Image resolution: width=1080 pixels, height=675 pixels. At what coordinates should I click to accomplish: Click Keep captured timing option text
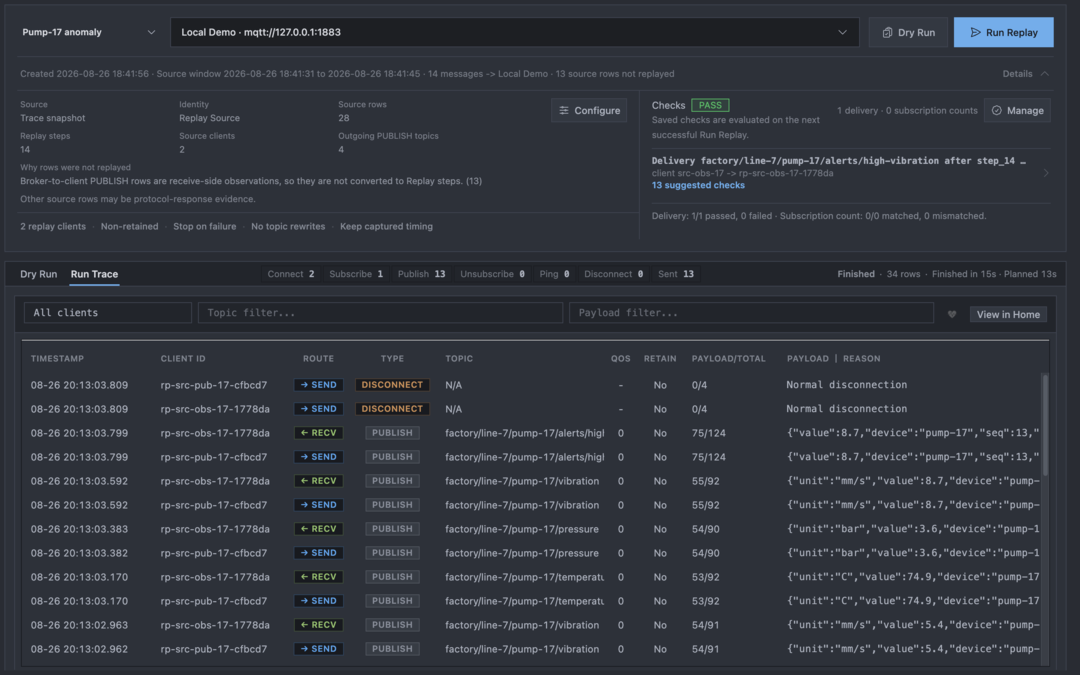coord(386,227)
